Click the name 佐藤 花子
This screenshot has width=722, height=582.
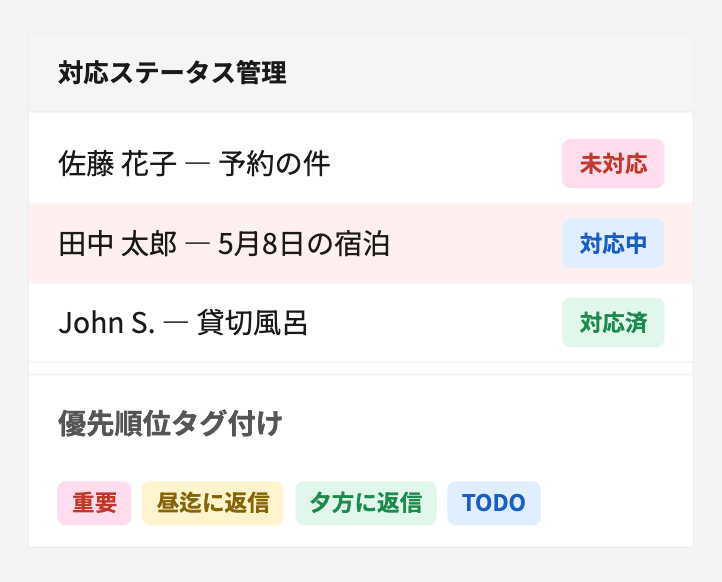tap(118, 164)
